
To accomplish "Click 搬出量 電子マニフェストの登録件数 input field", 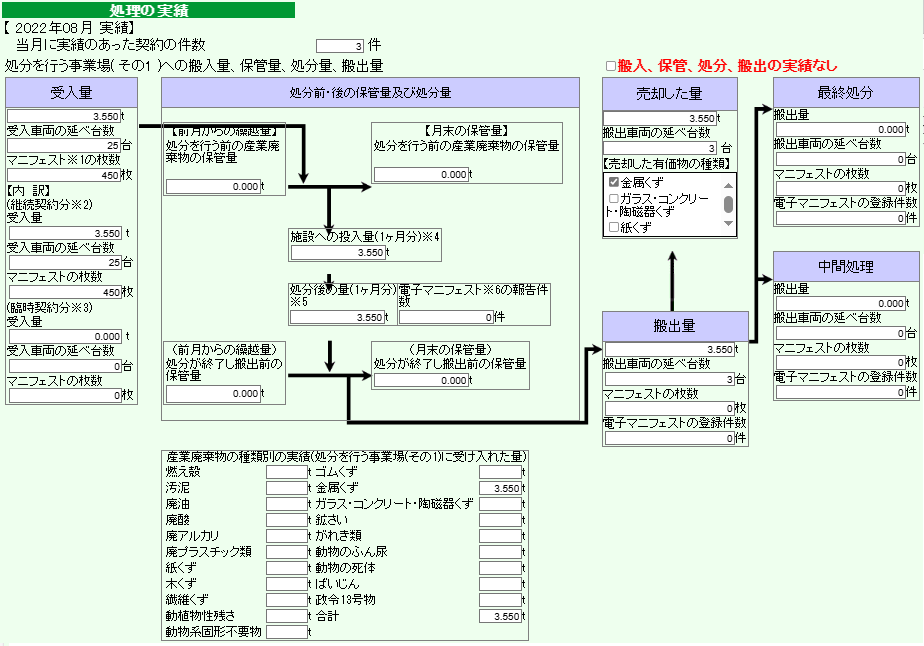I will (x=670, y=438).
